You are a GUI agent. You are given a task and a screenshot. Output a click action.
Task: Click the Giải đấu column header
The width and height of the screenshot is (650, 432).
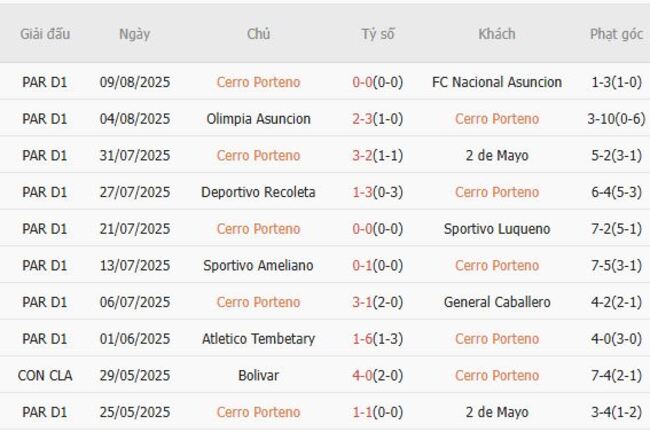pos(45,34)
